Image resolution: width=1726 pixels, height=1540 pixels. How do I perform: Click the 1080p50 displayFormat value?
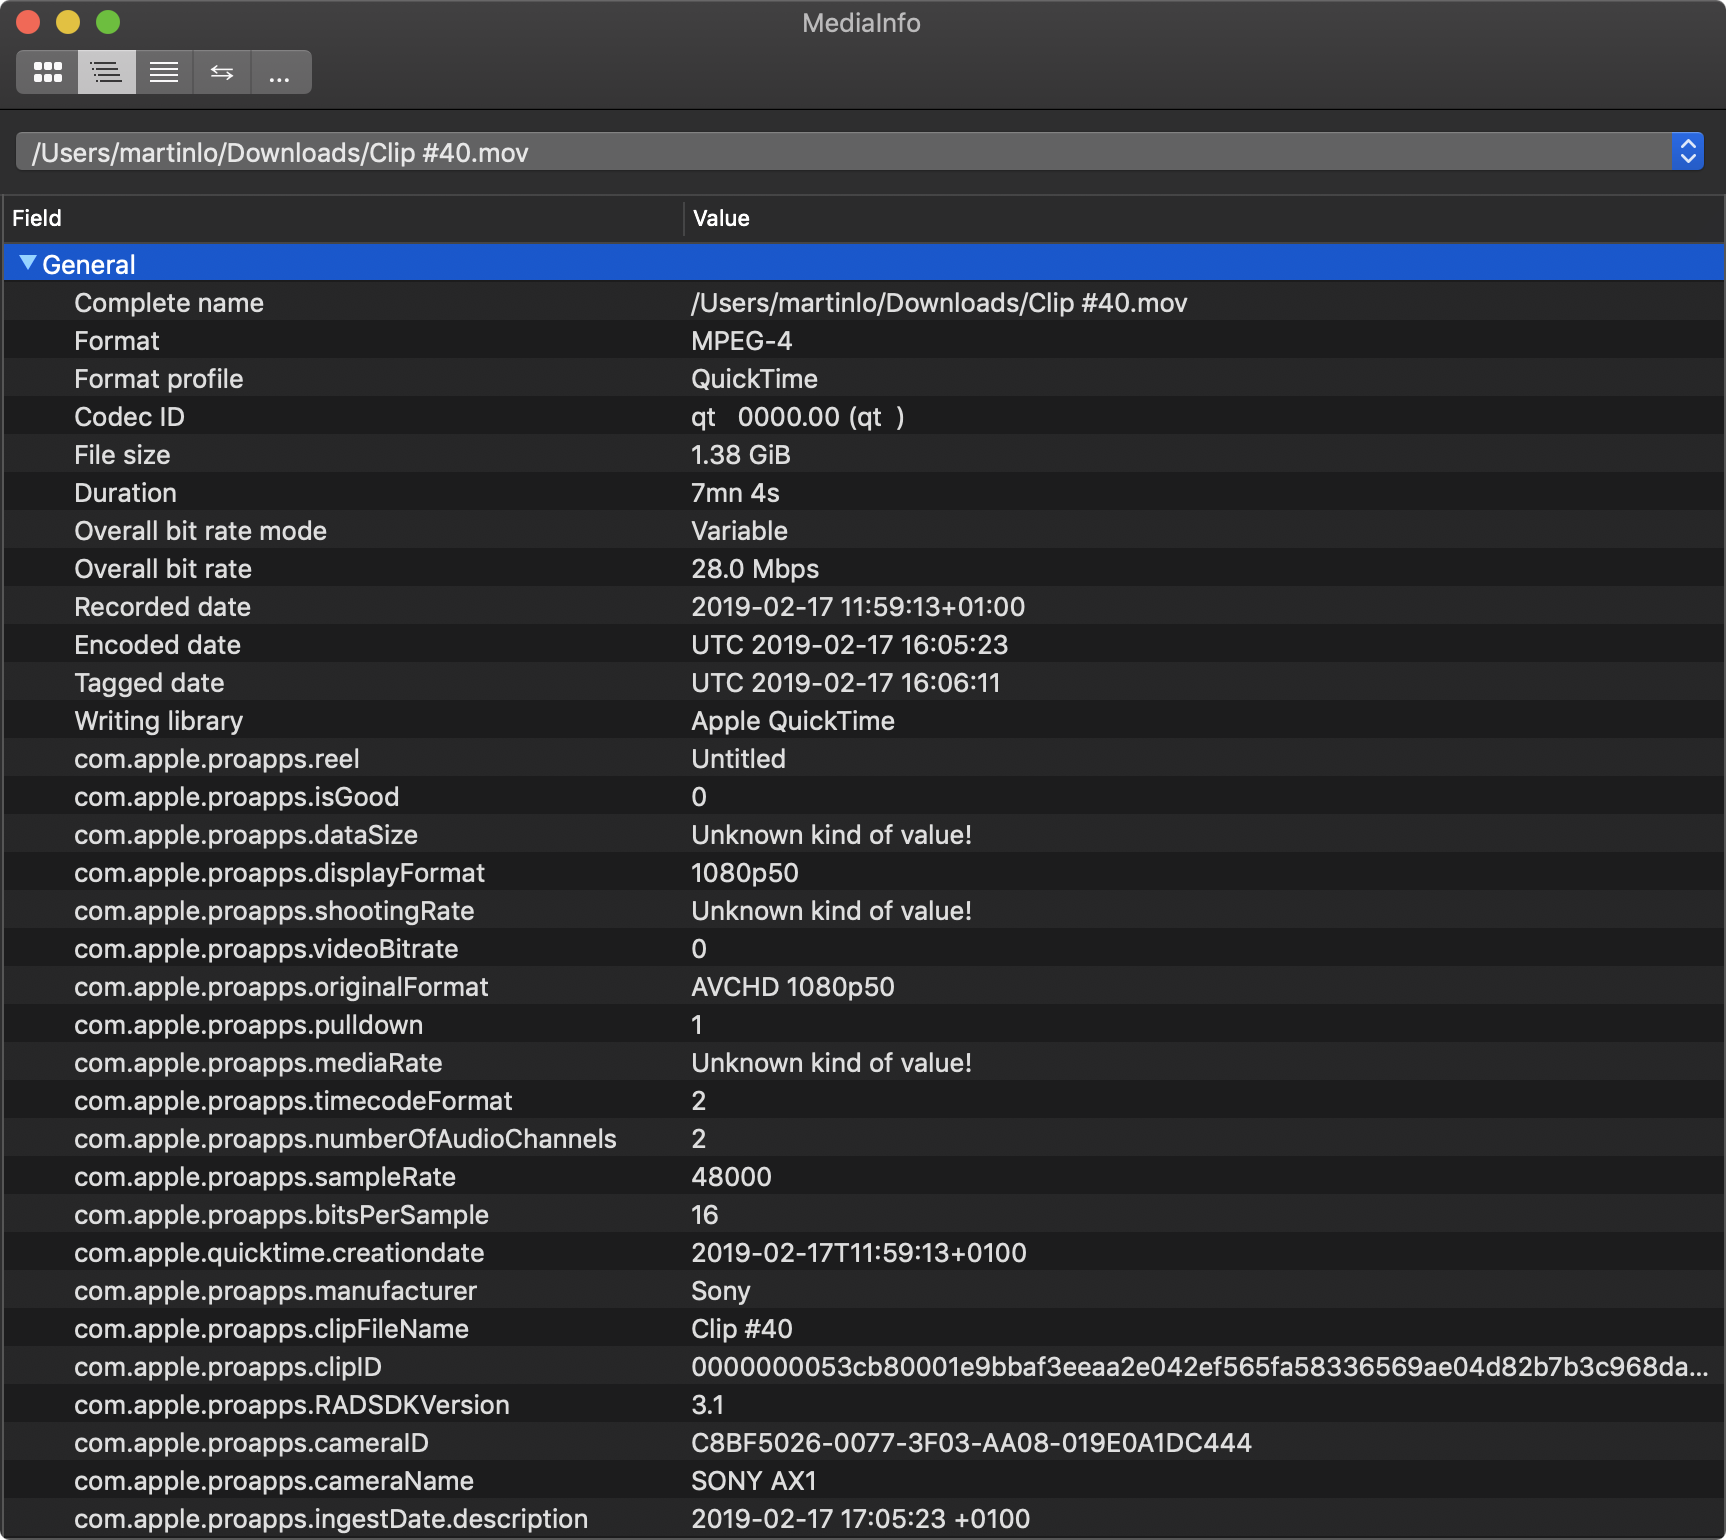point(745,873)
